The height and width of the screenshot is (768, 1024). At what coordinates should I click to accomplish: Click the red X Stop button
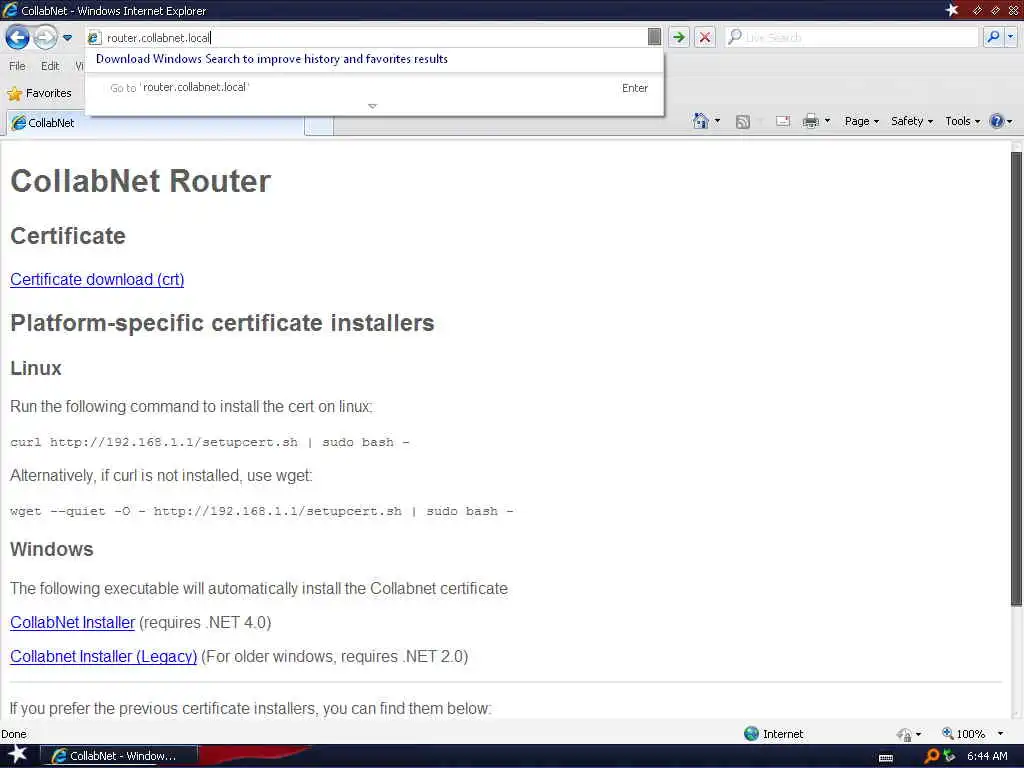tap(705, 37)
